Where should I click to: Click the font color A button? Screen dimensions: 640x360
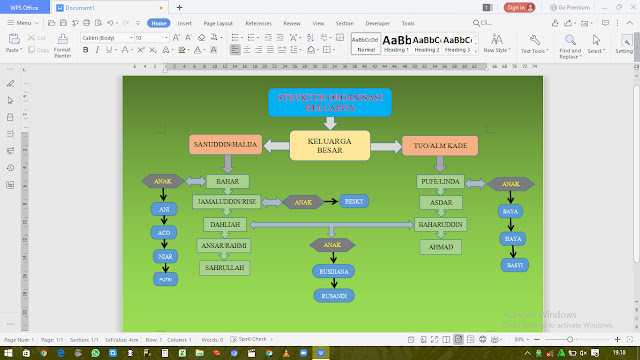[x=197, y=50]
